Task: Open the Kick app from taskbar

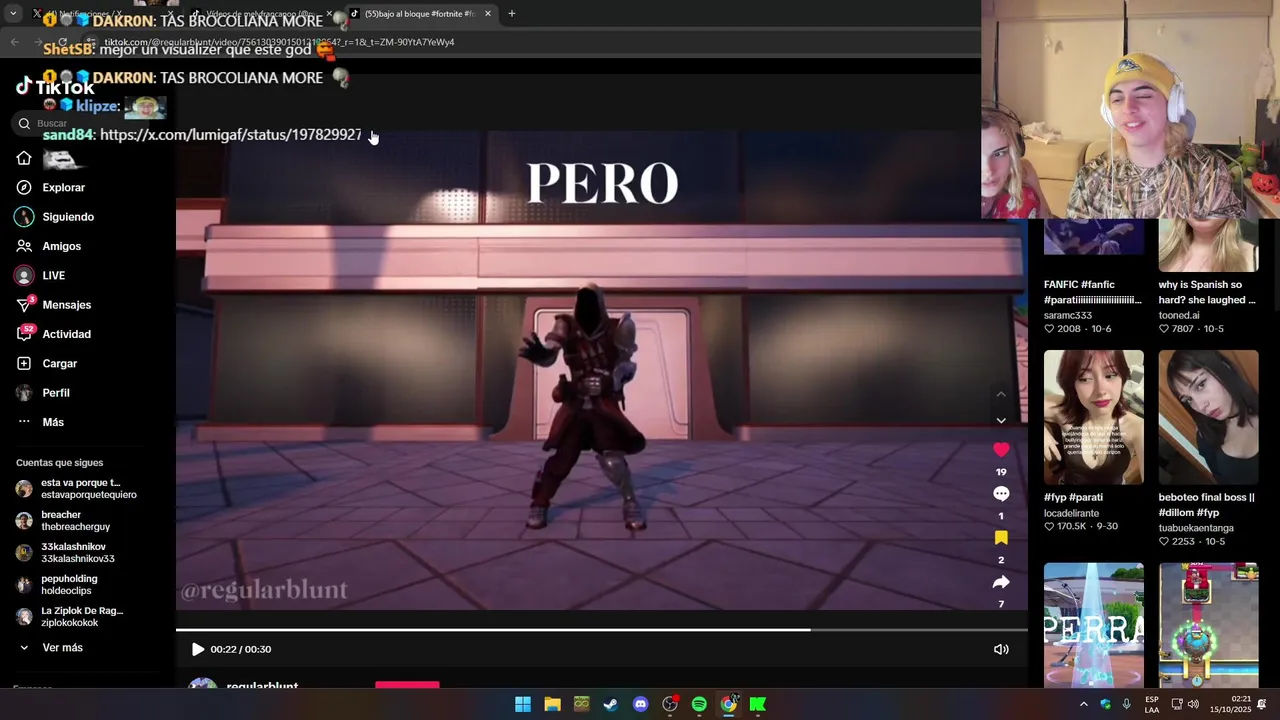Action: [x=758, y=705]
